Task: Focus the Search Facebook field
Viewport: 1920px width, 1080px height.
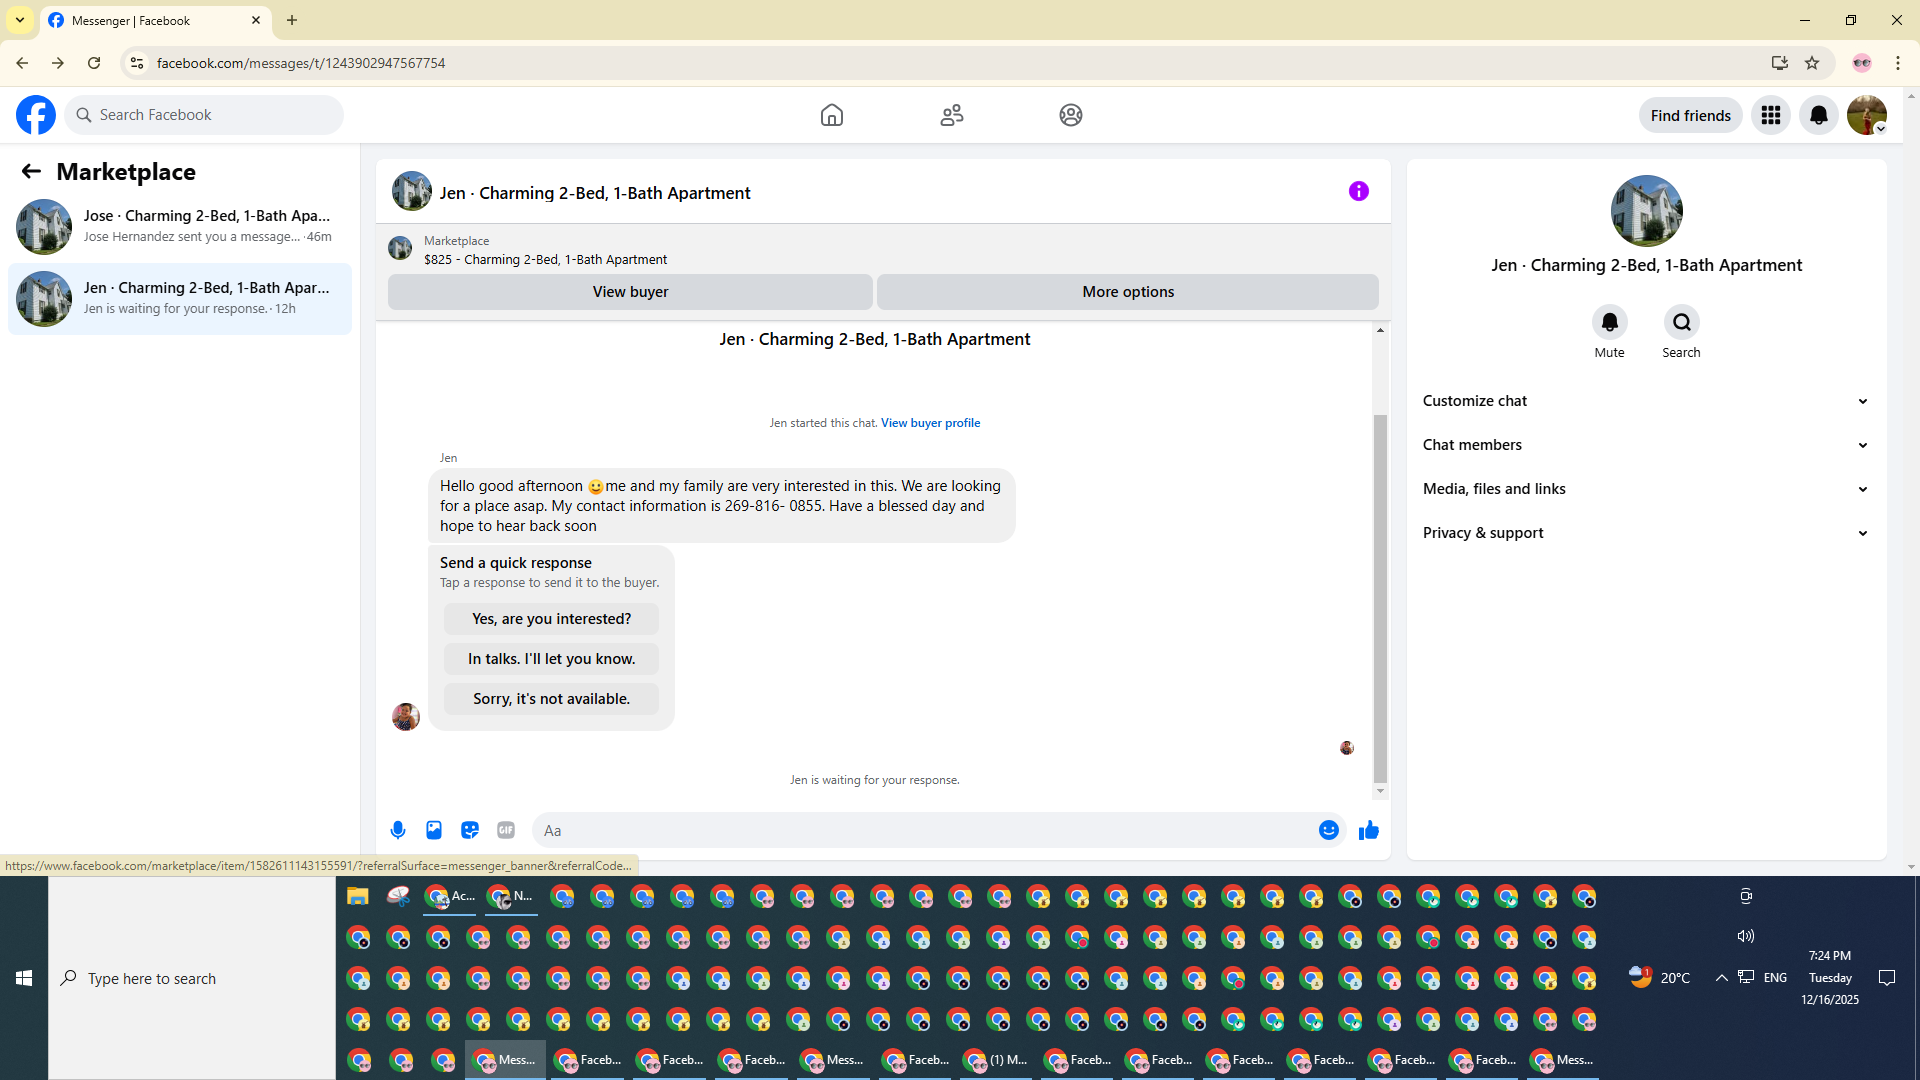Action: [x=204, y=115]
